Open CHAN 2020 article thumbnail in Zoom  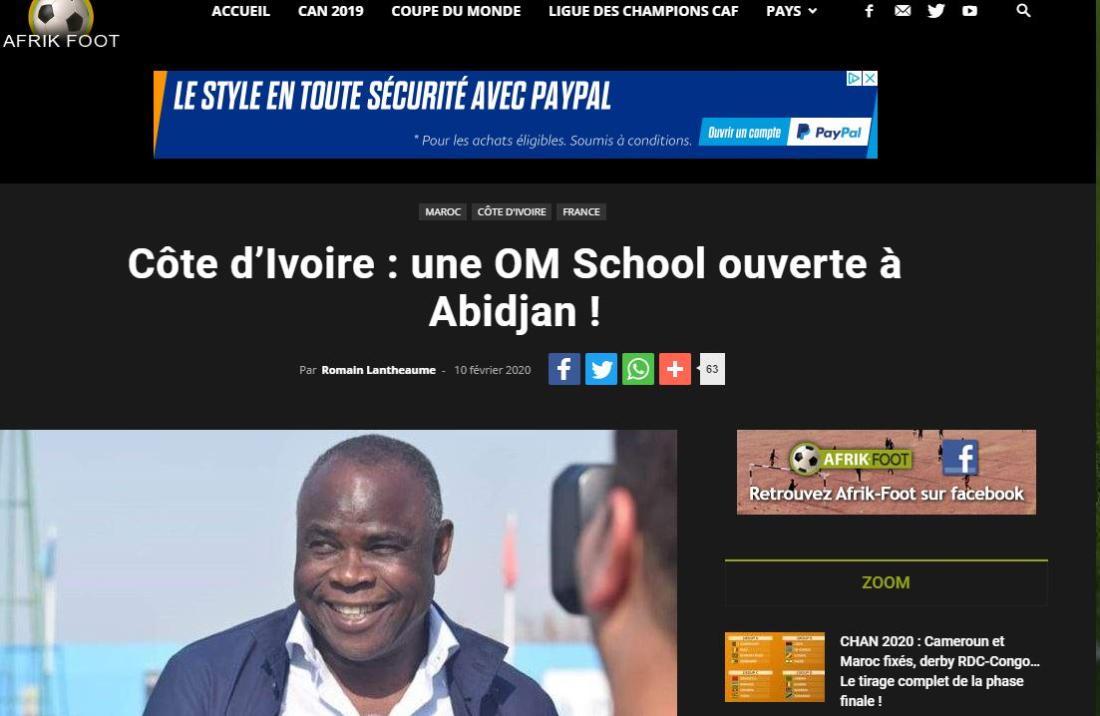click(774, 667)
